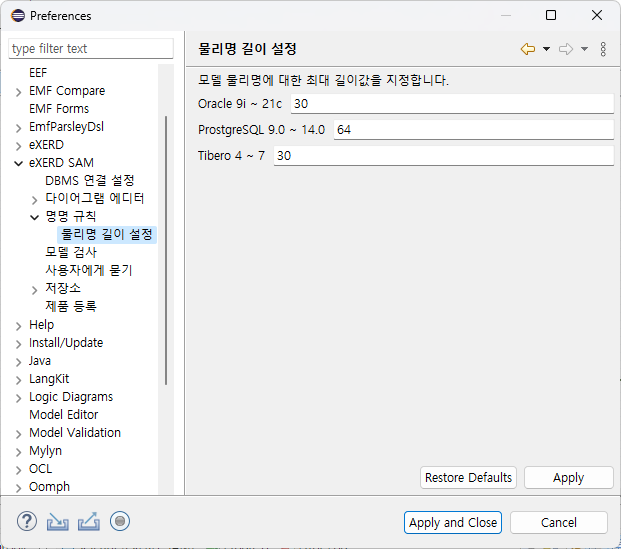Screen dimensions: 621x549
Task: Expand the 다이어그램 에디터 node
Action: (34, 200)
